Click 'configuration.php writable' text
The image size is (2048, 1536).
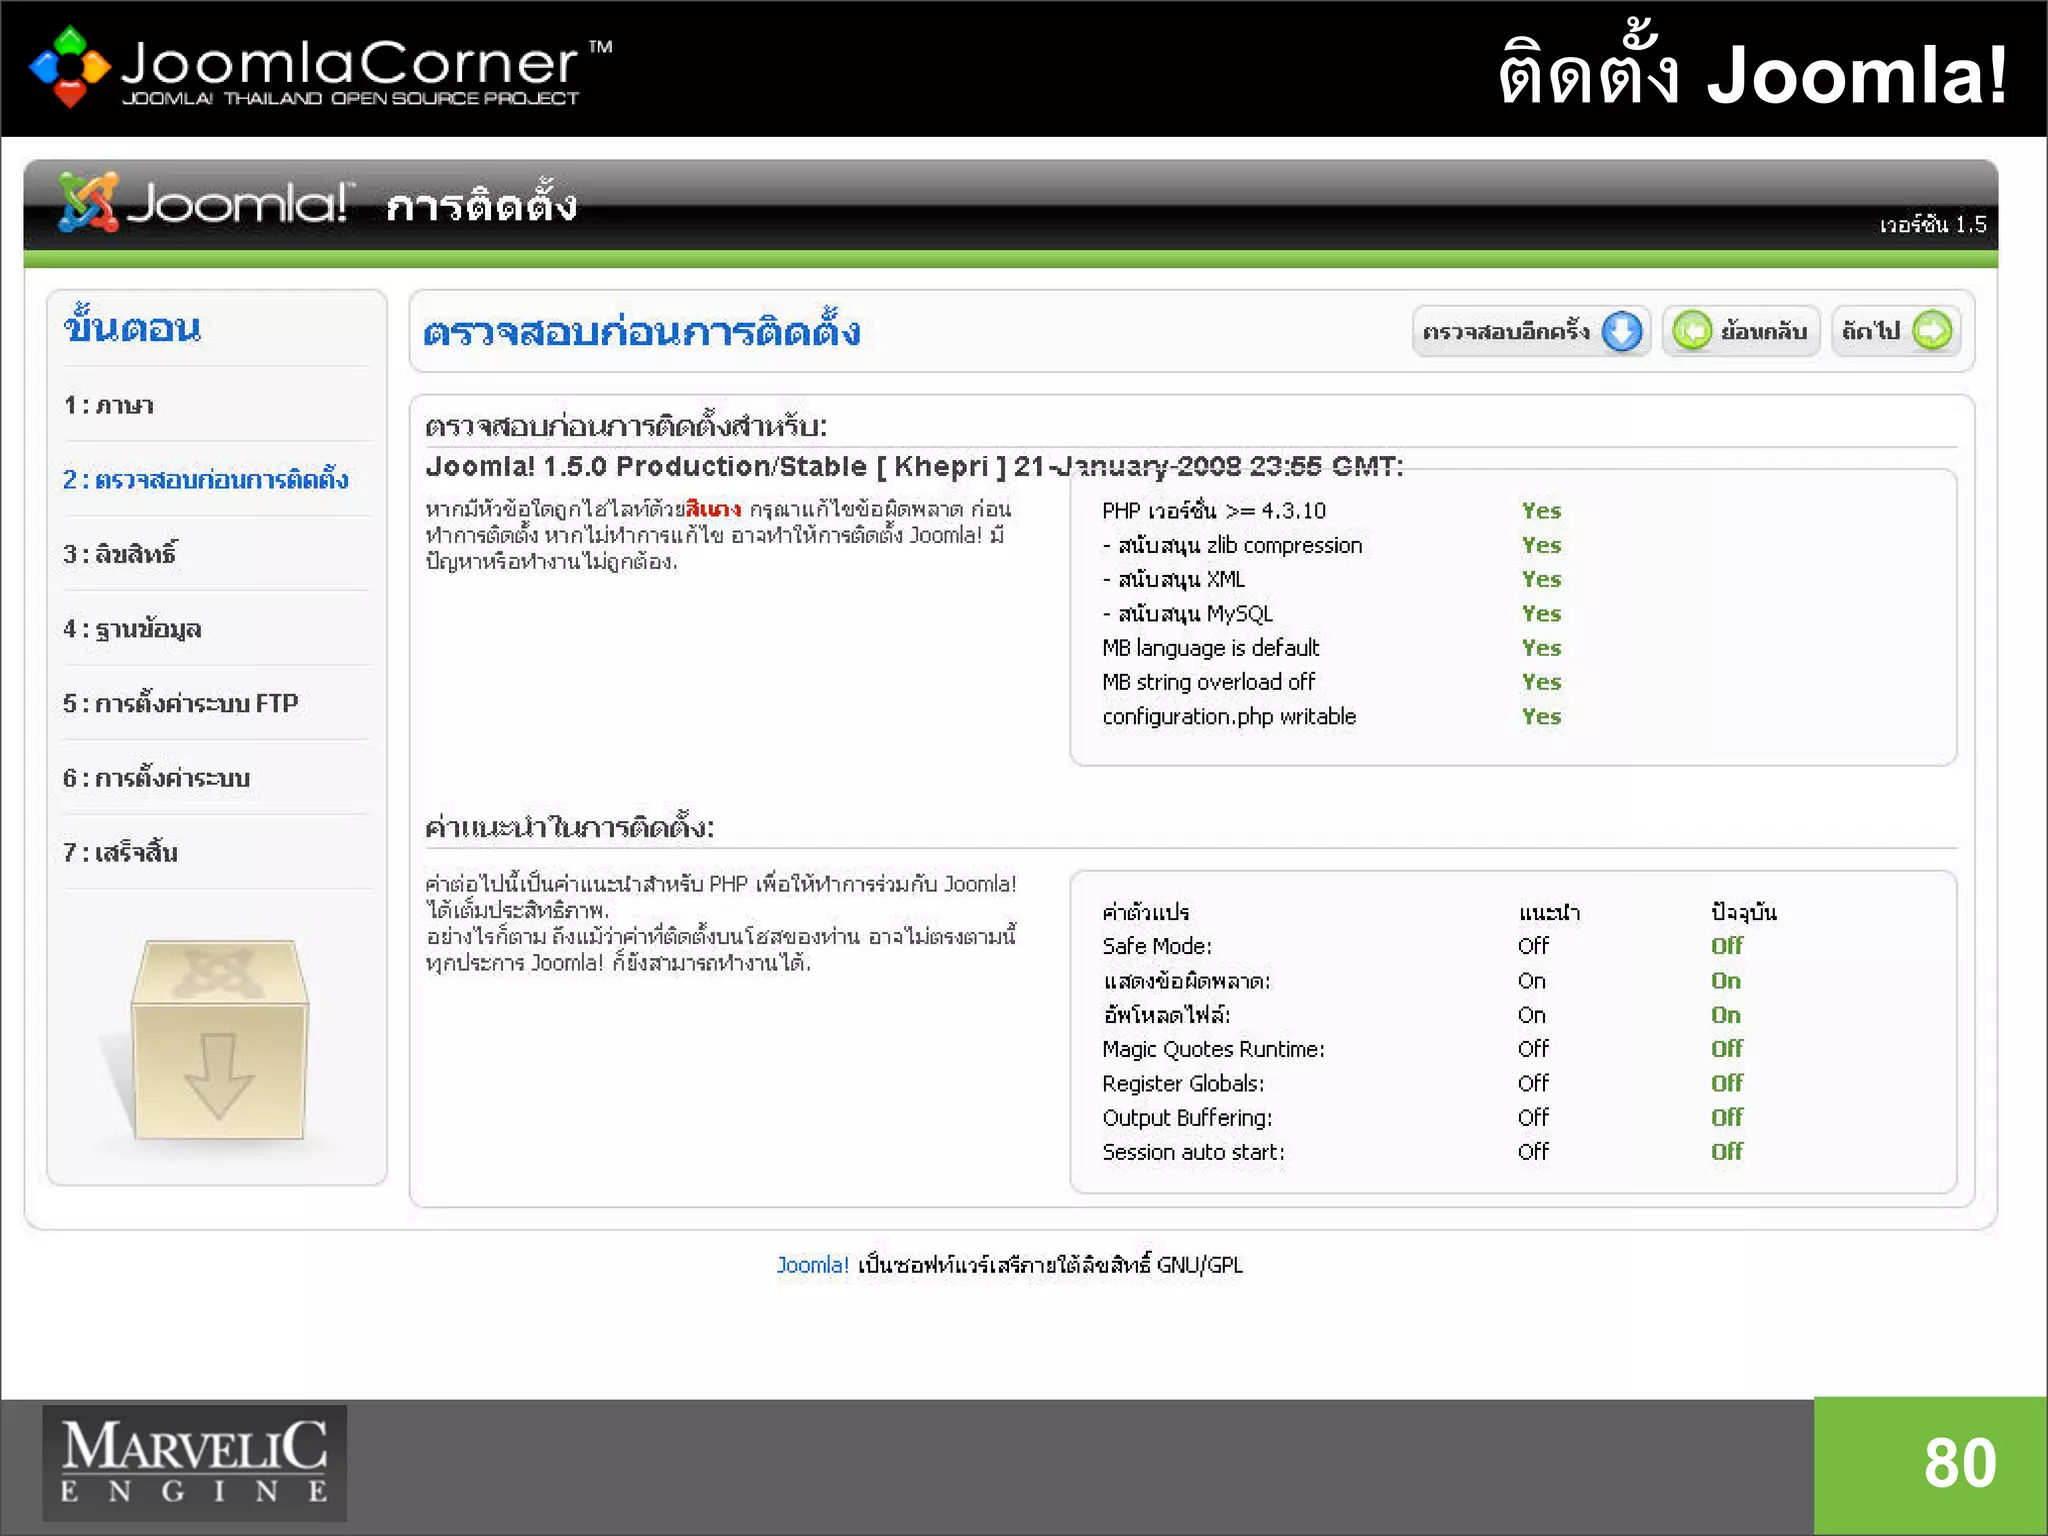1229,717
